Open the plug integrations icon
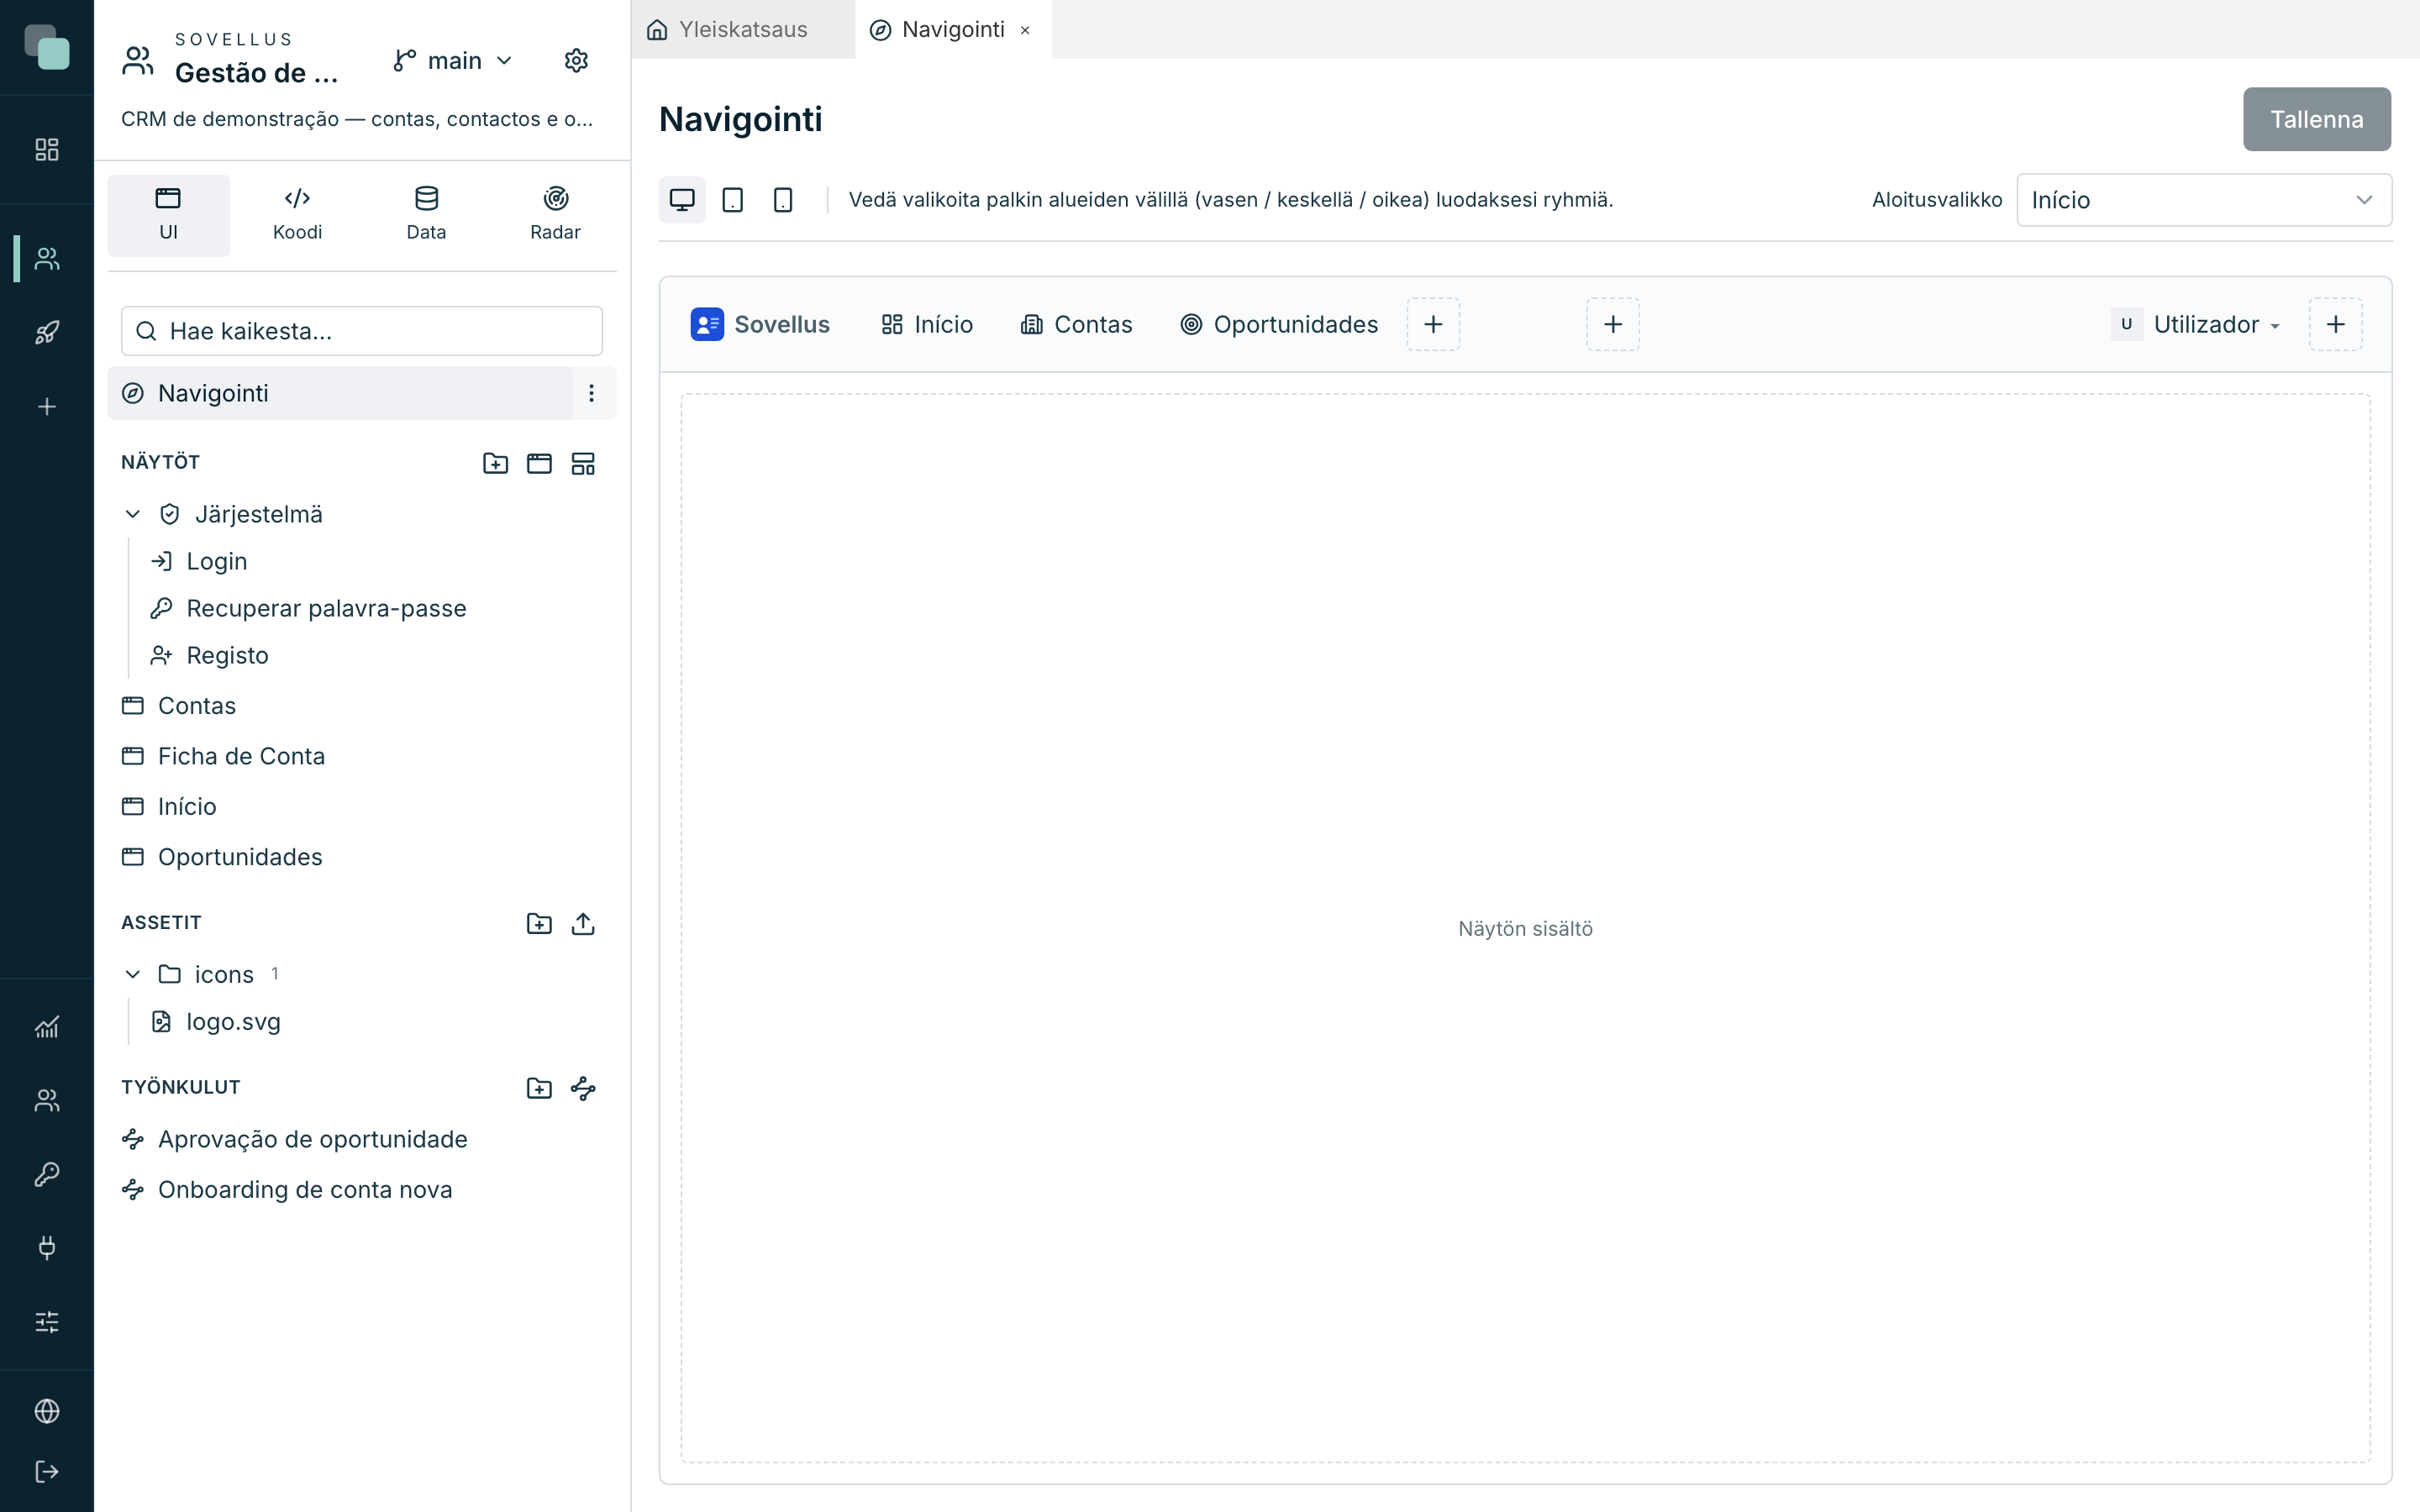Screen dimensions: 2420x1512 coord(47,1248)
